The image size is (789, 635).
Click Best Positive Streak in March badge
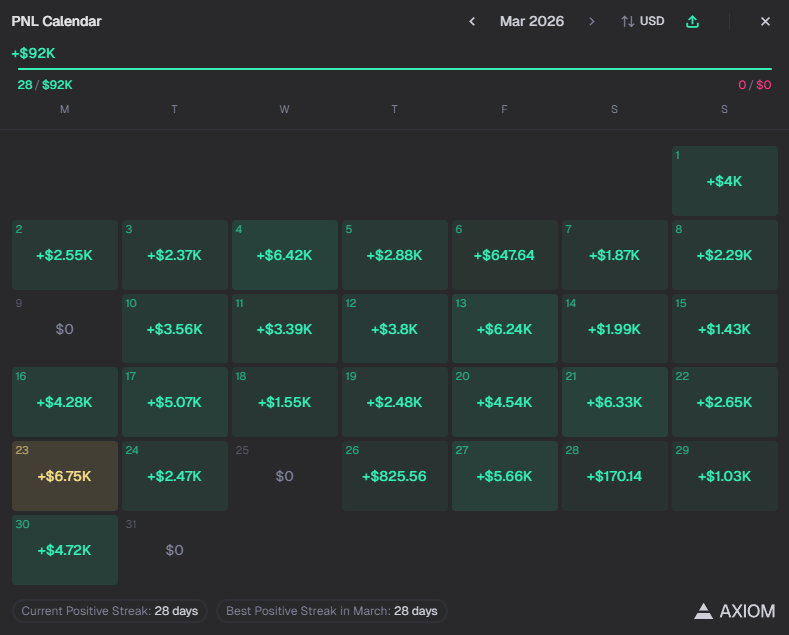pyautogui.click(x=332, y=611)
